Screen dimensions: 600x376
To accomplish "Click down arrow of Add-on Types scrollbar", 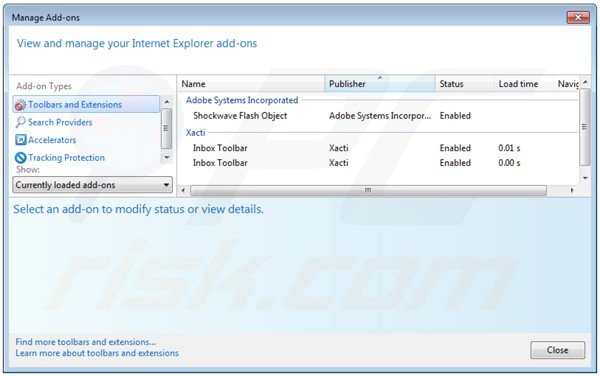I will coord(166,157).
